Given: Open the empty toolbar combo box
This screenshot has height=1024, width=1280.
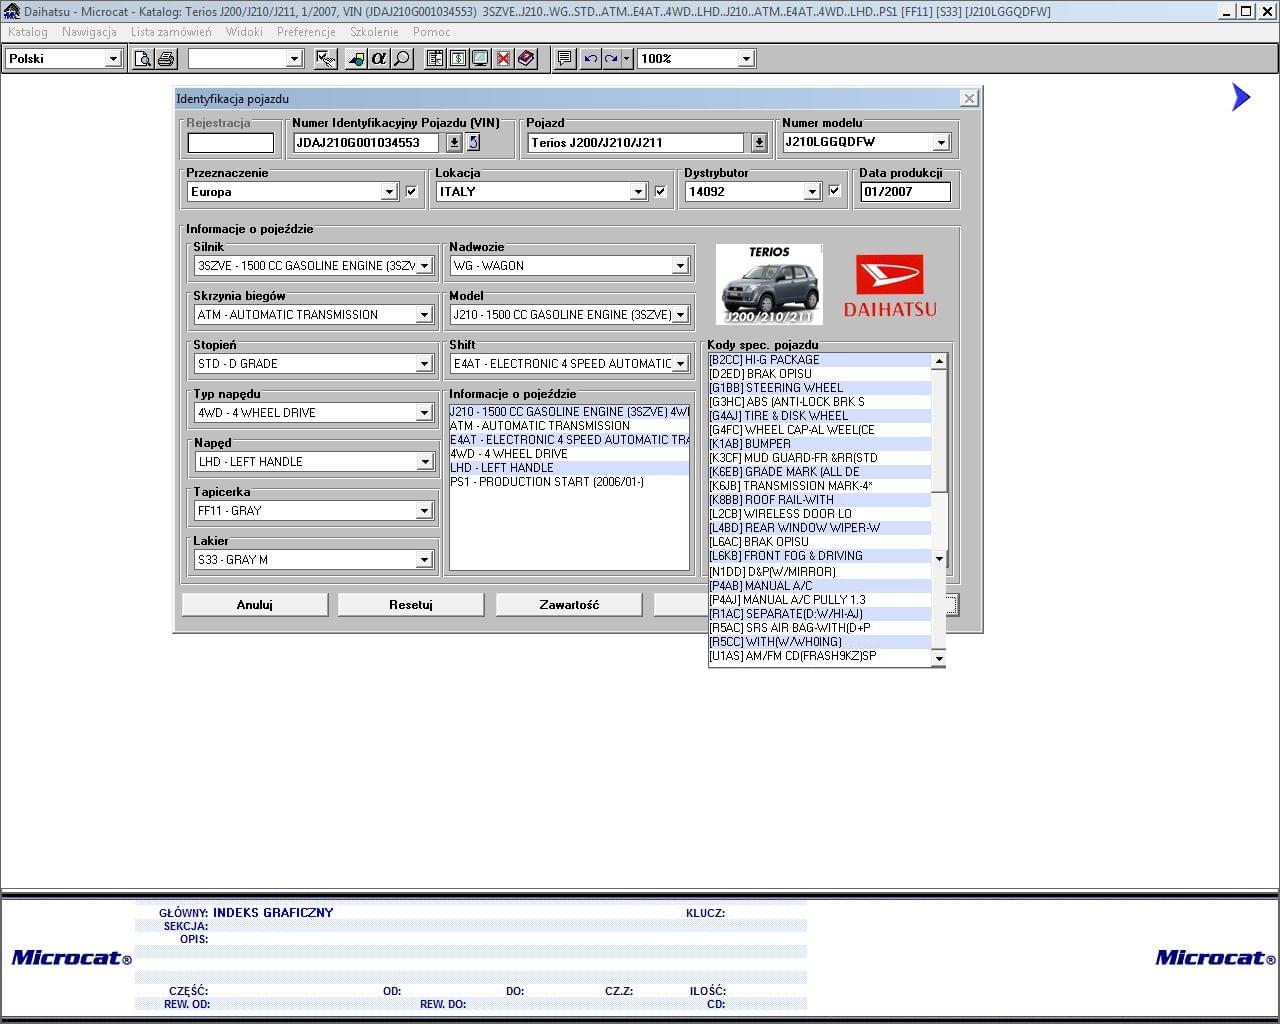Looking at the screenshot, I should (293, 59).
